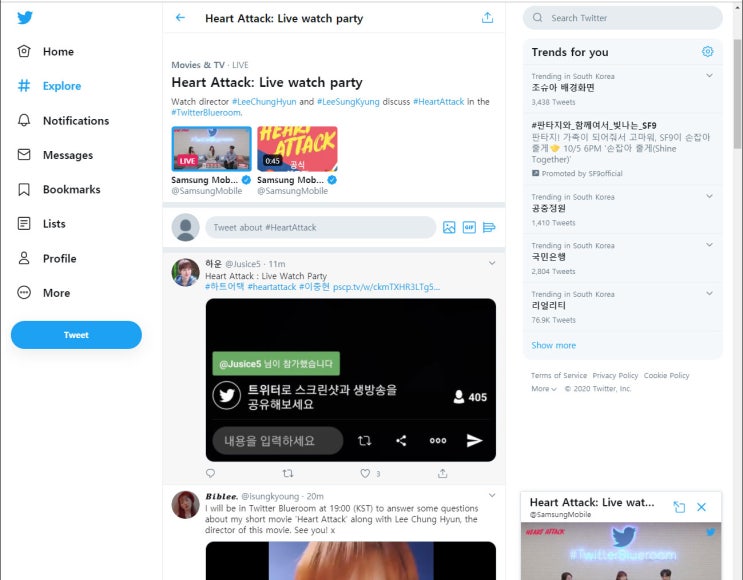
Task: Click Show more trends
Action: (x=553, y=345)
